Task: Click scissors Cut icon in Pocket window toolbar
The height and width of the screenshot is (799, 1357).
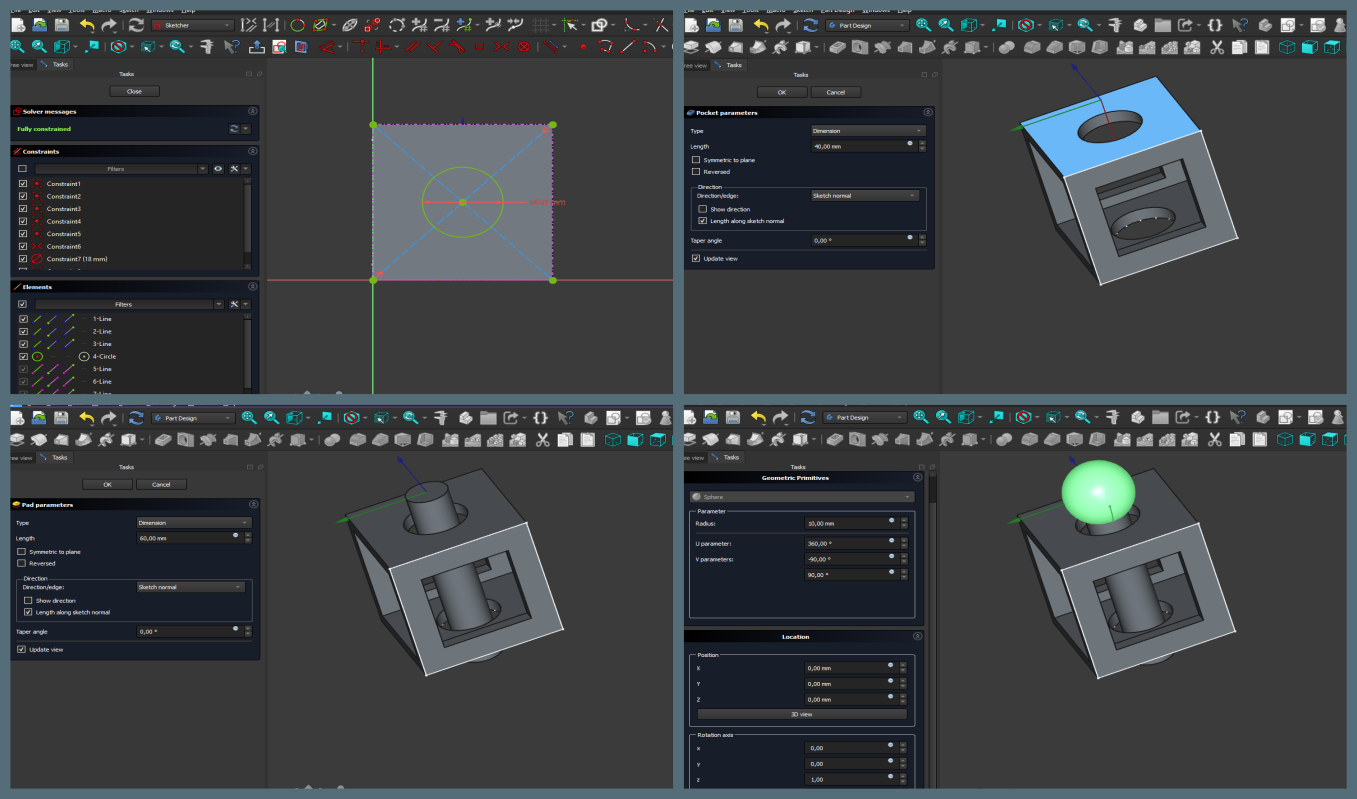Action: coord(1217,46)
